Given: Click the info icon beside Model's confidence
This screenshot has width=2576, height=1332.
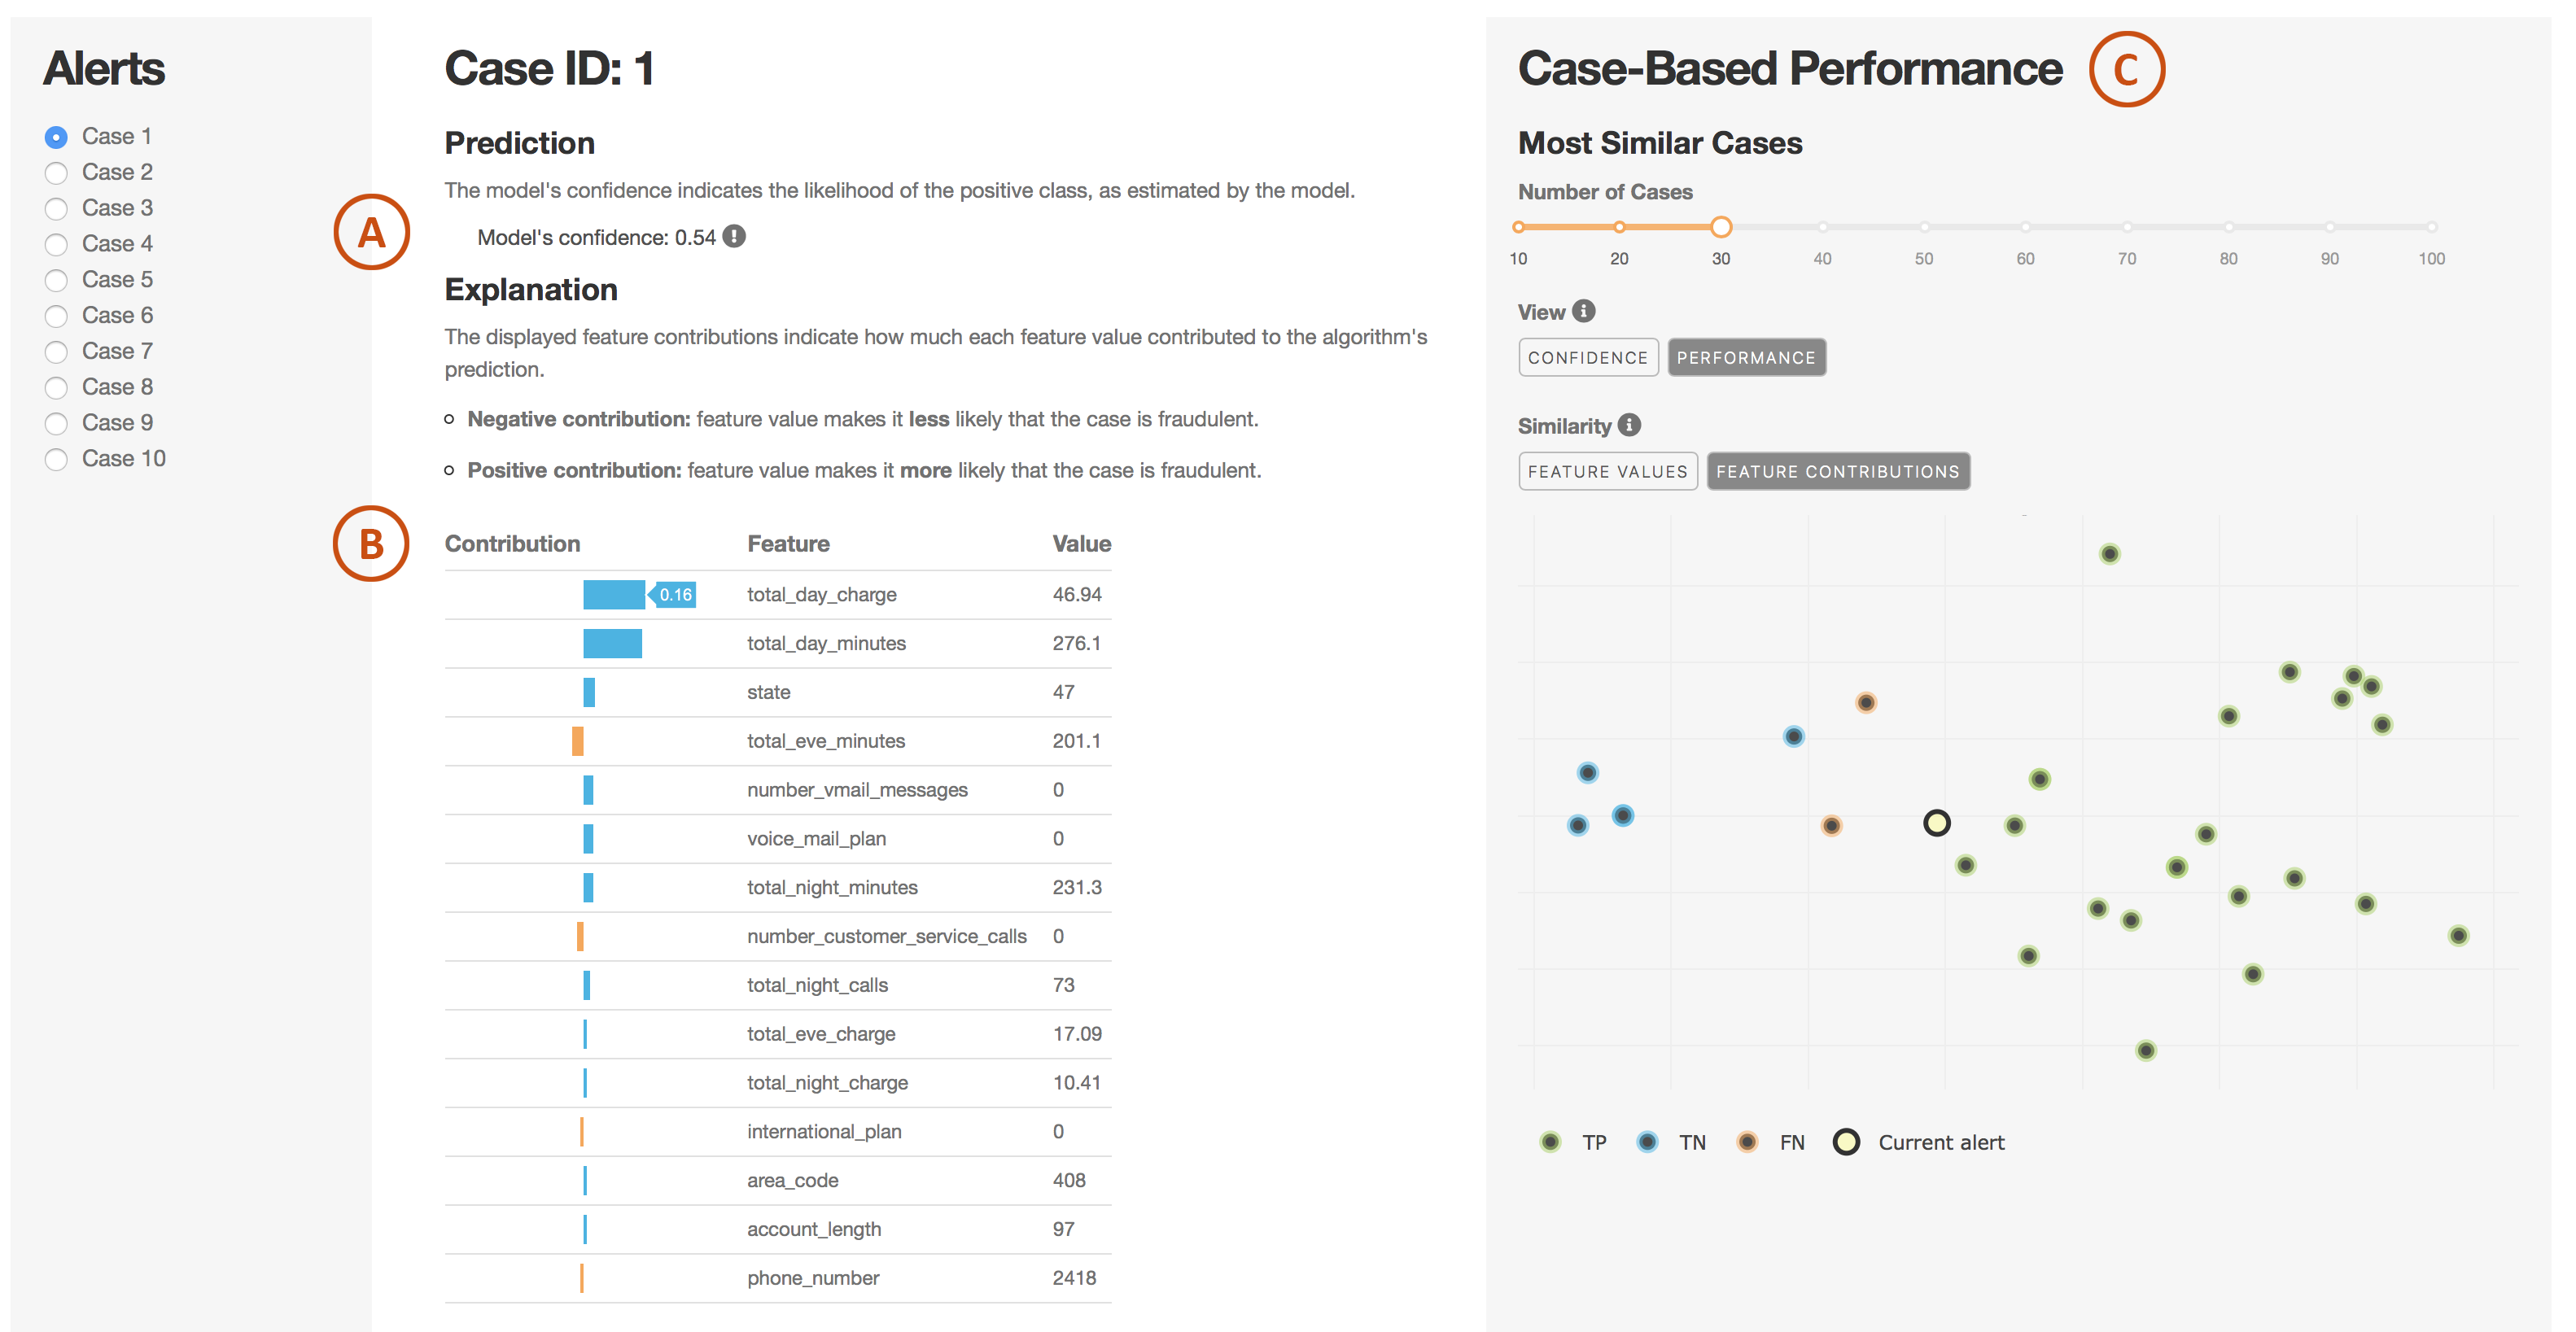Looking at the screenshot, I should 734,236.
